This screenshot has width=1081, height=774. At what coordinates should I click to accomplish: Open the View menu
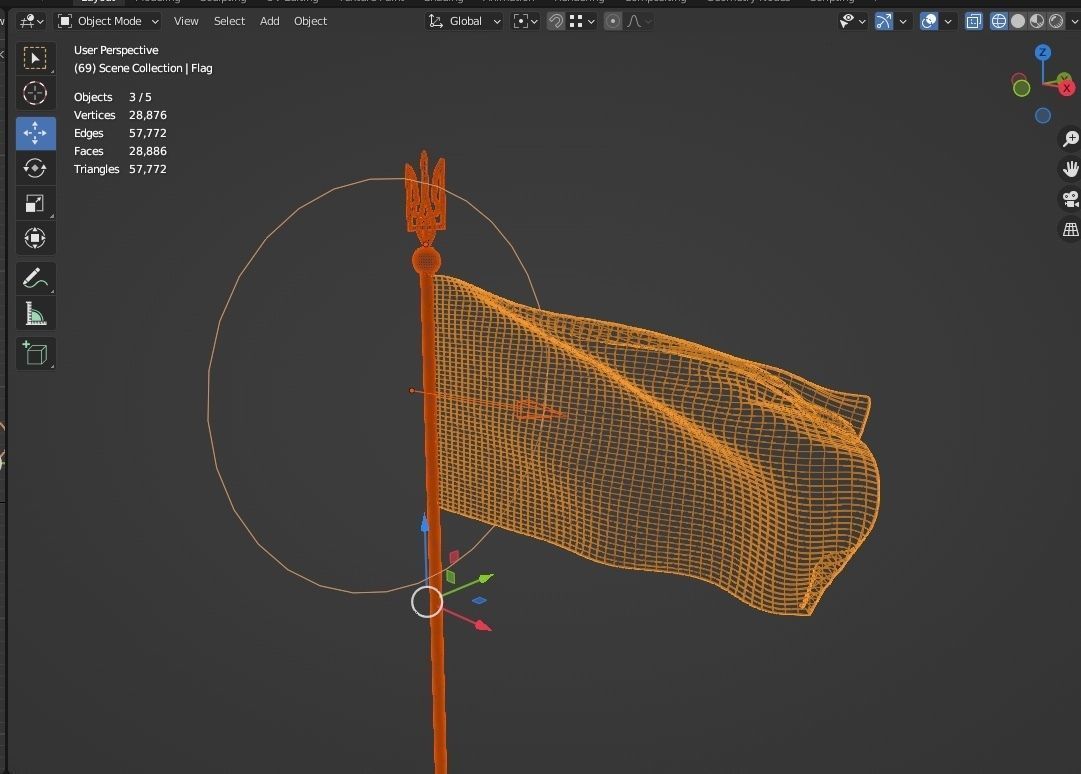pyautogui.click(x=186, y=21)
